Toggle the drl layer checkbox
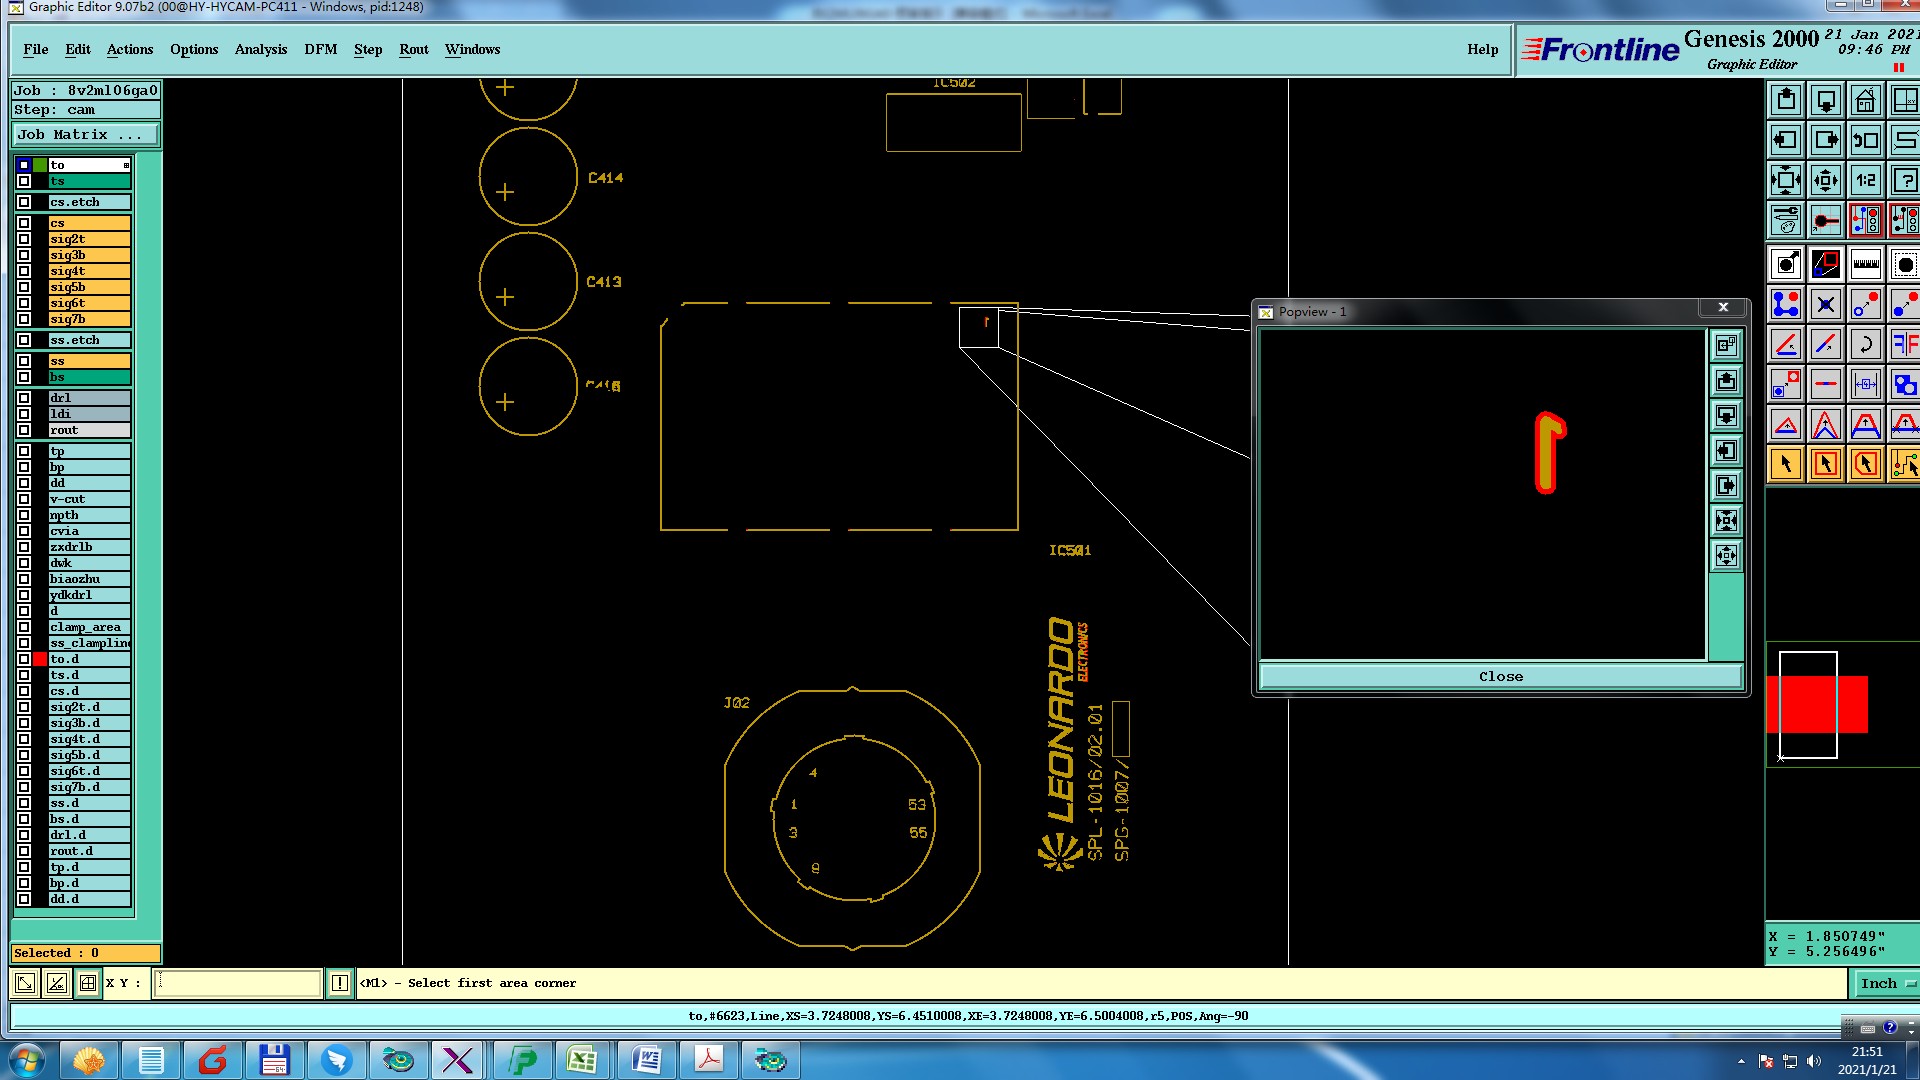This screenshot has height=1080, width=1920. pos(24,398)
